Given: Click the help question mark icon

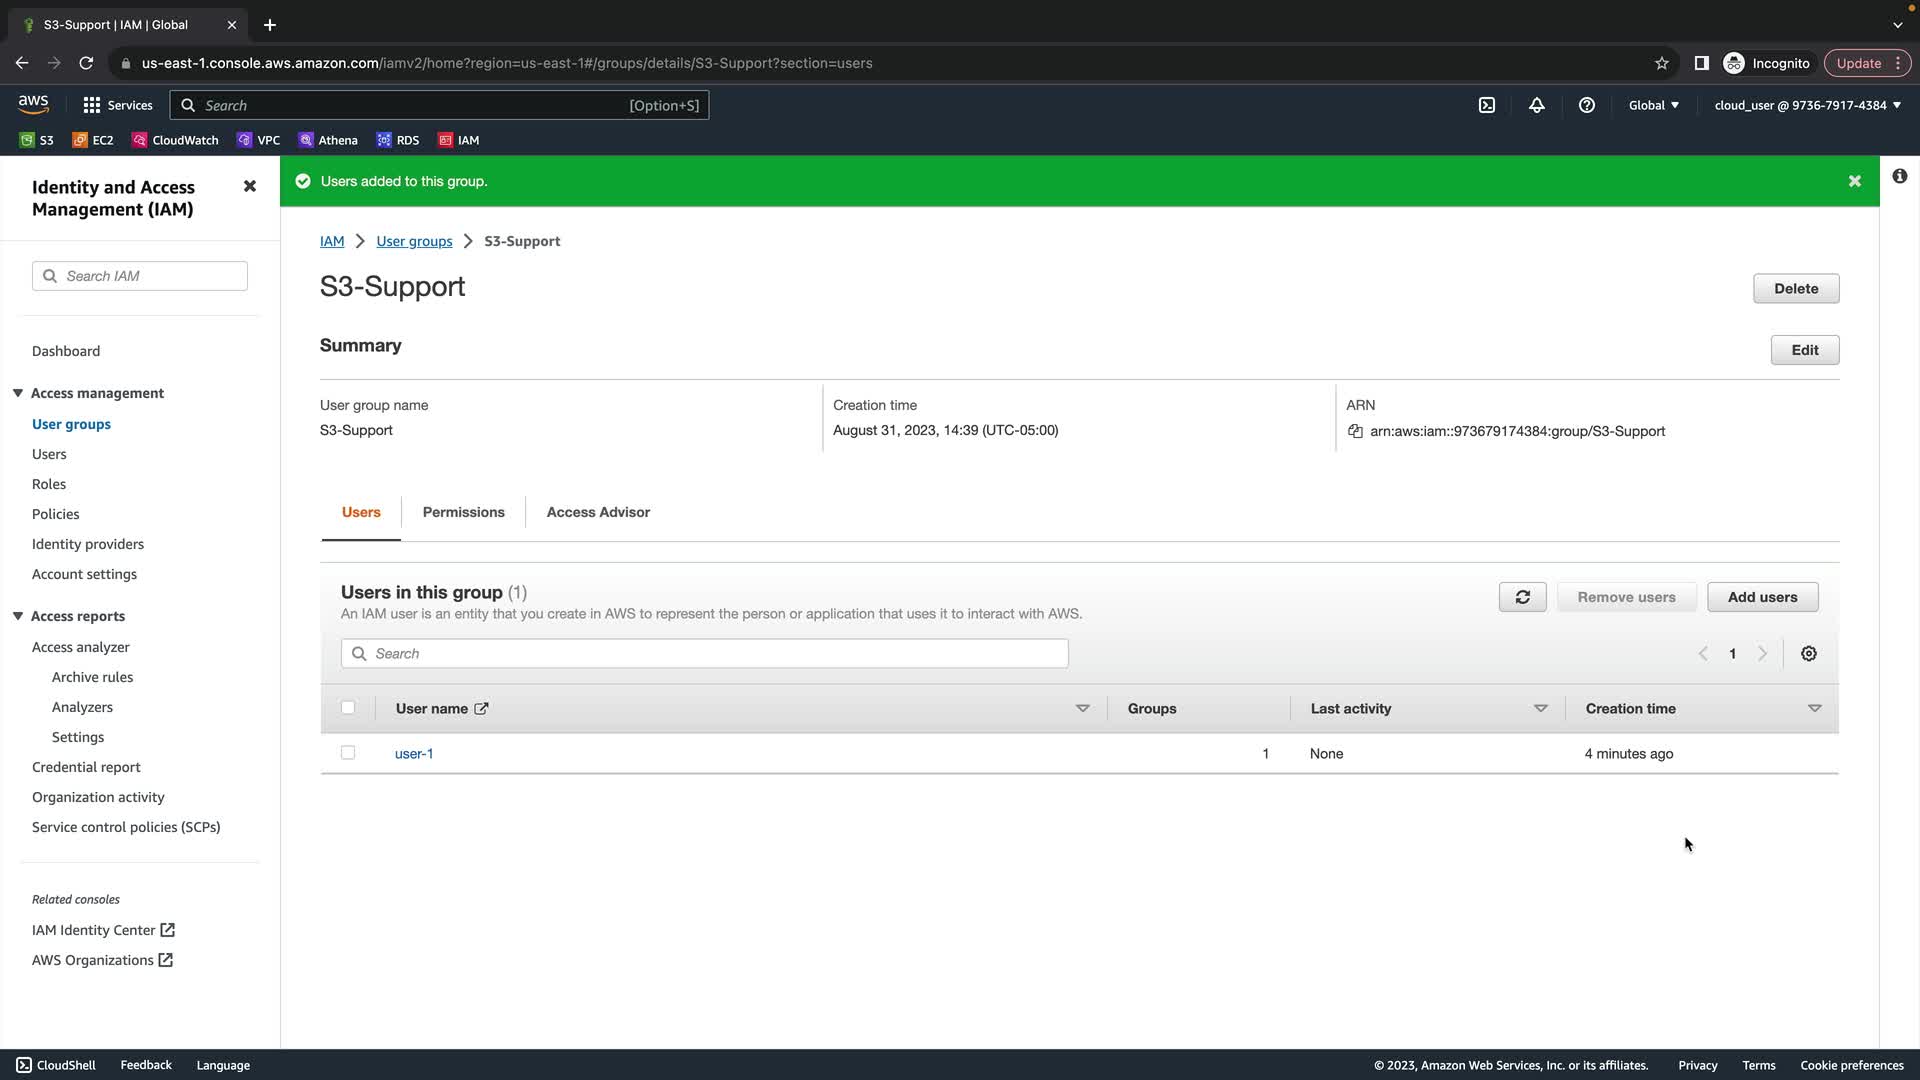Looking at the screenshot, I should click(1586, 105).
